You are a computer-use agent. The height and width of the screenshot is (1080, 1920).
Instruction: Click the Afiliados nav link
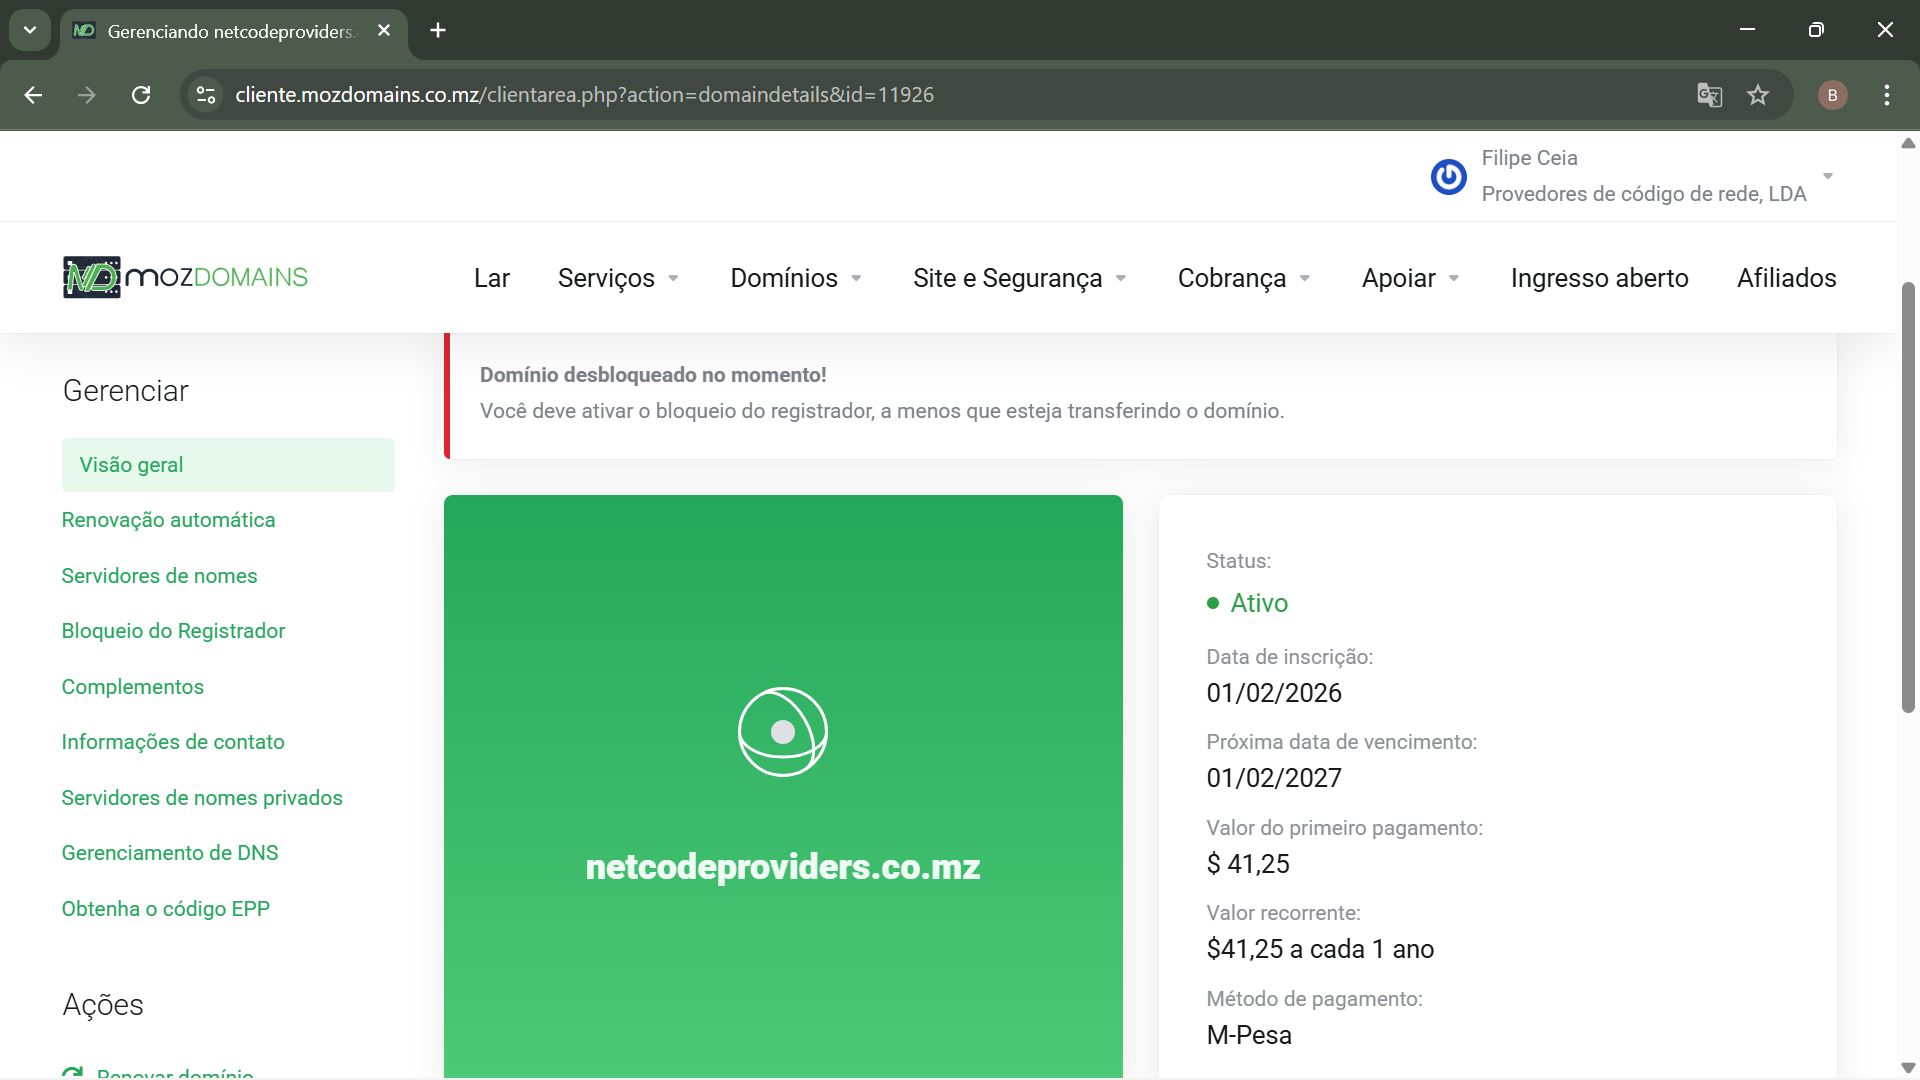[x=1786, y=278]
